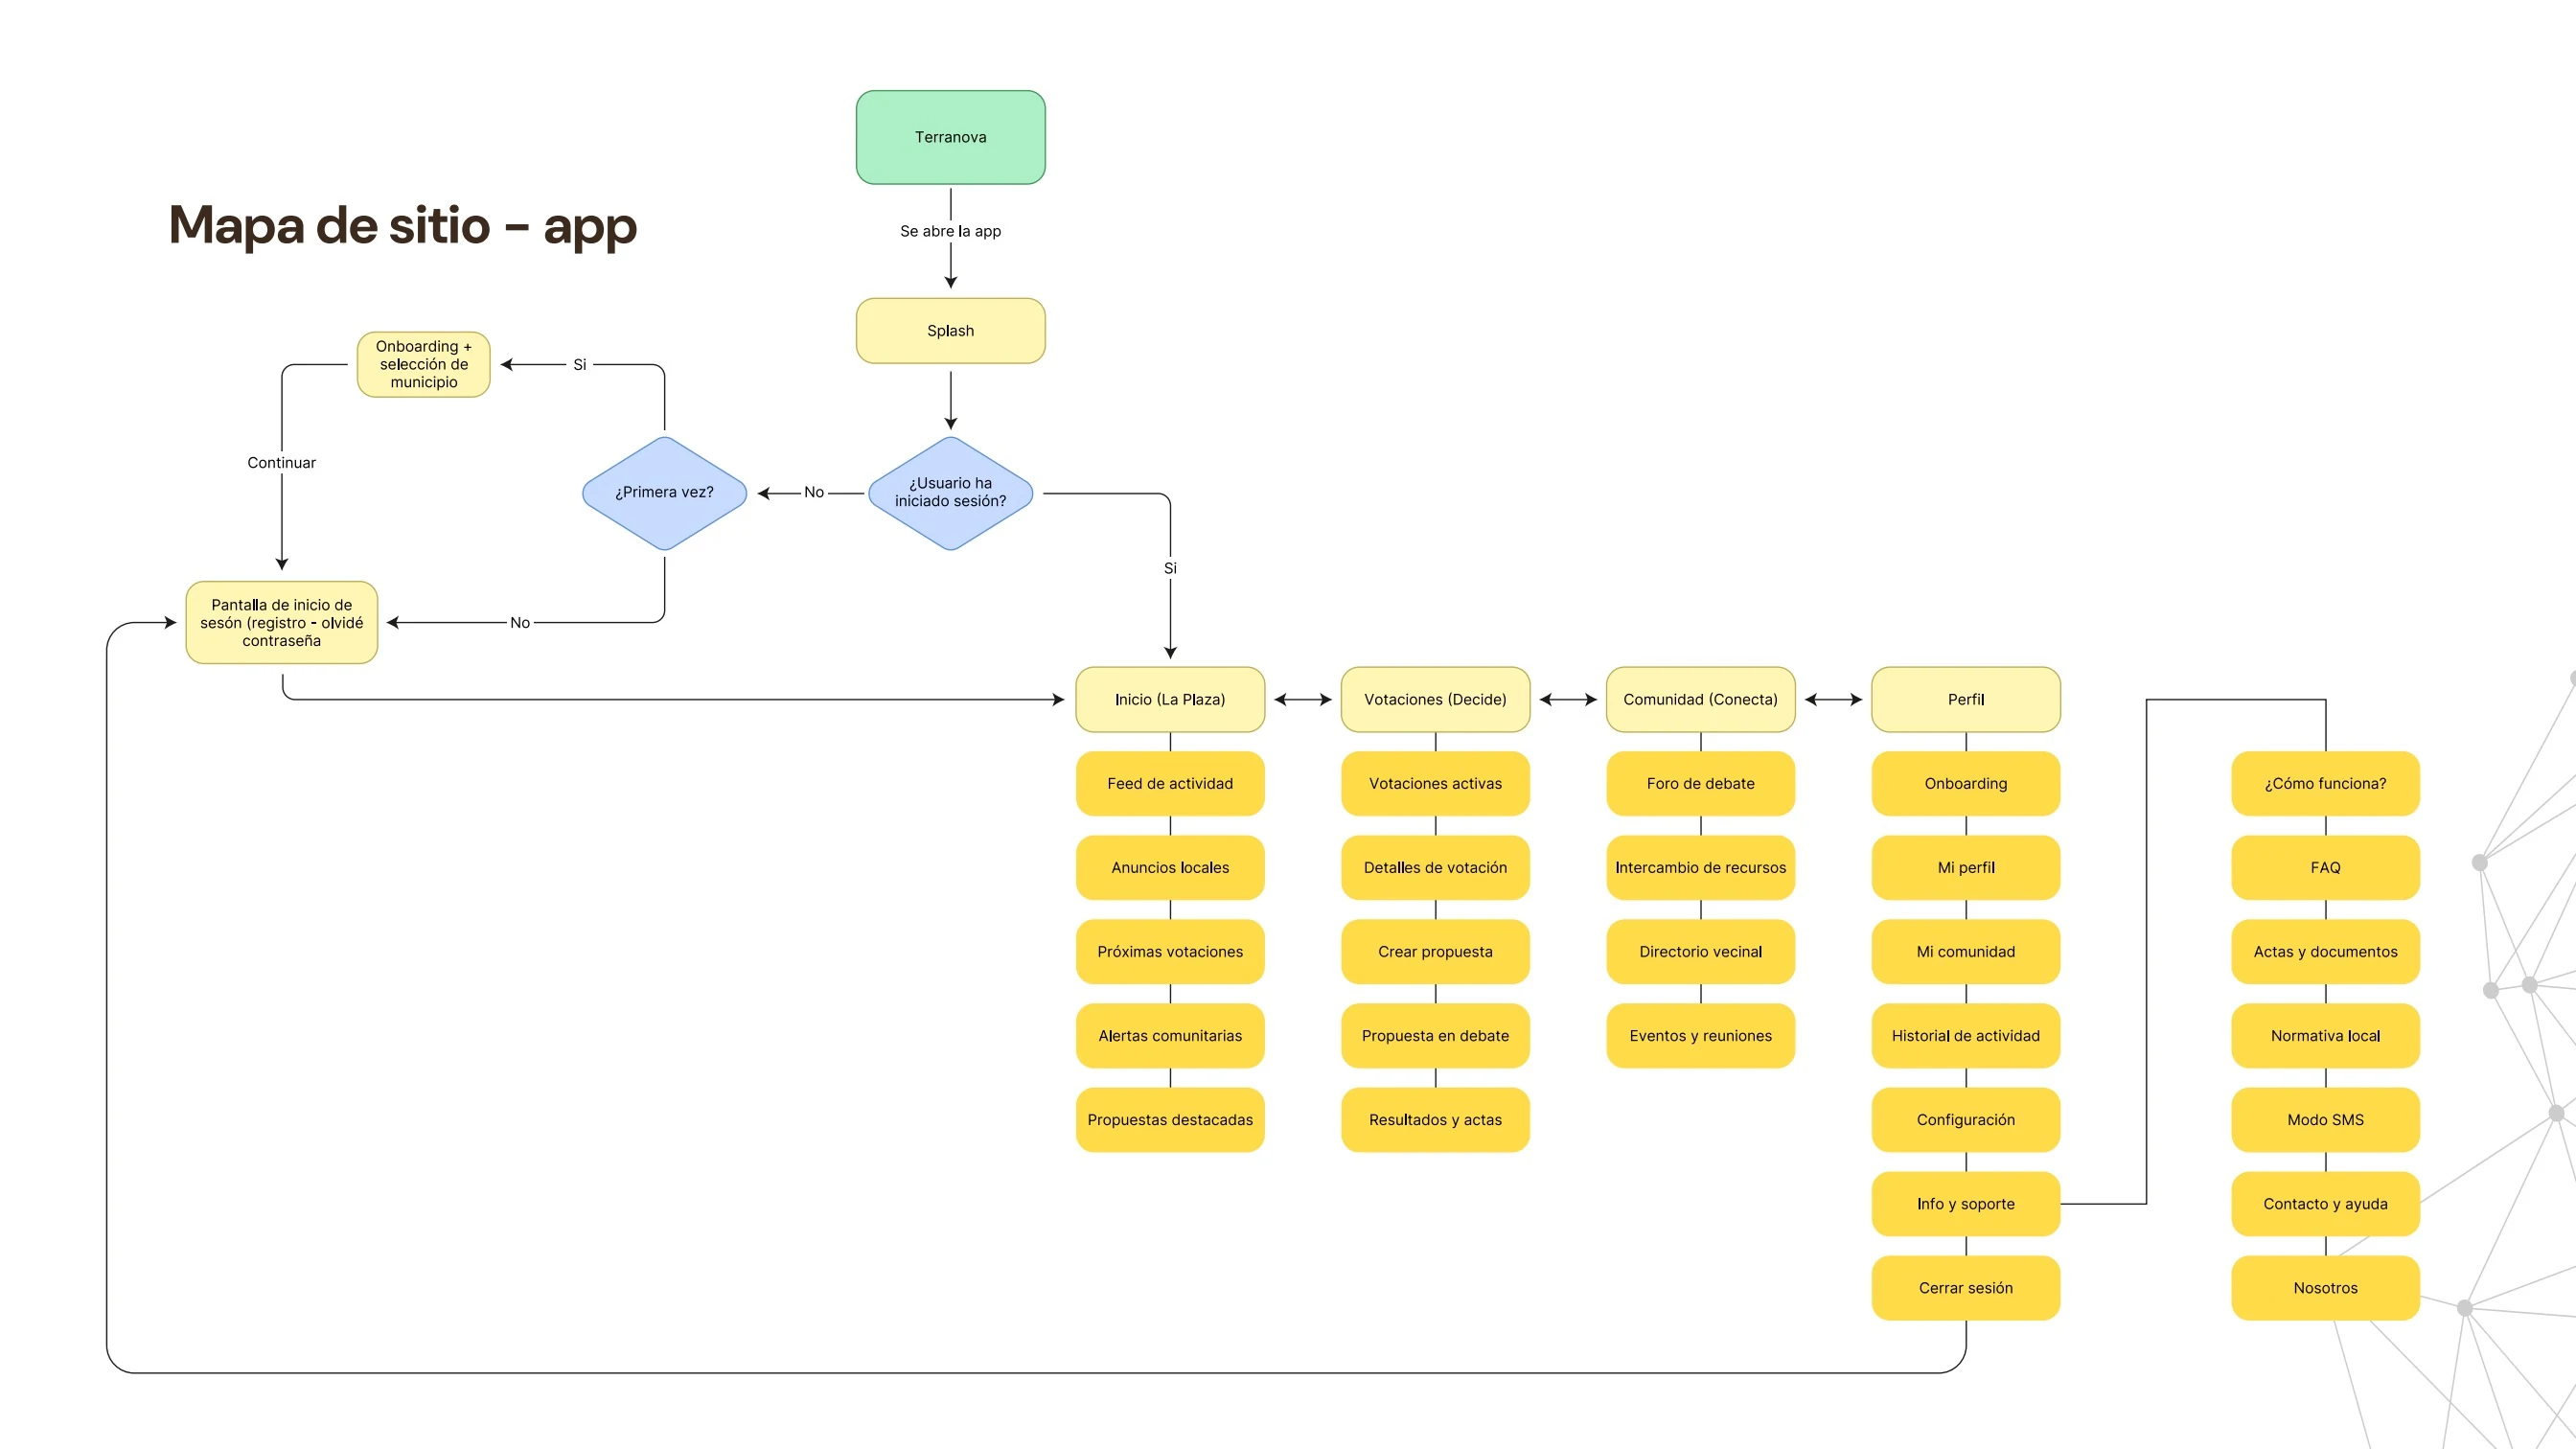Select the 'Se abre la app' connector label
The width and height of the screenshot is (2576, 1449).
pos(950,231)
